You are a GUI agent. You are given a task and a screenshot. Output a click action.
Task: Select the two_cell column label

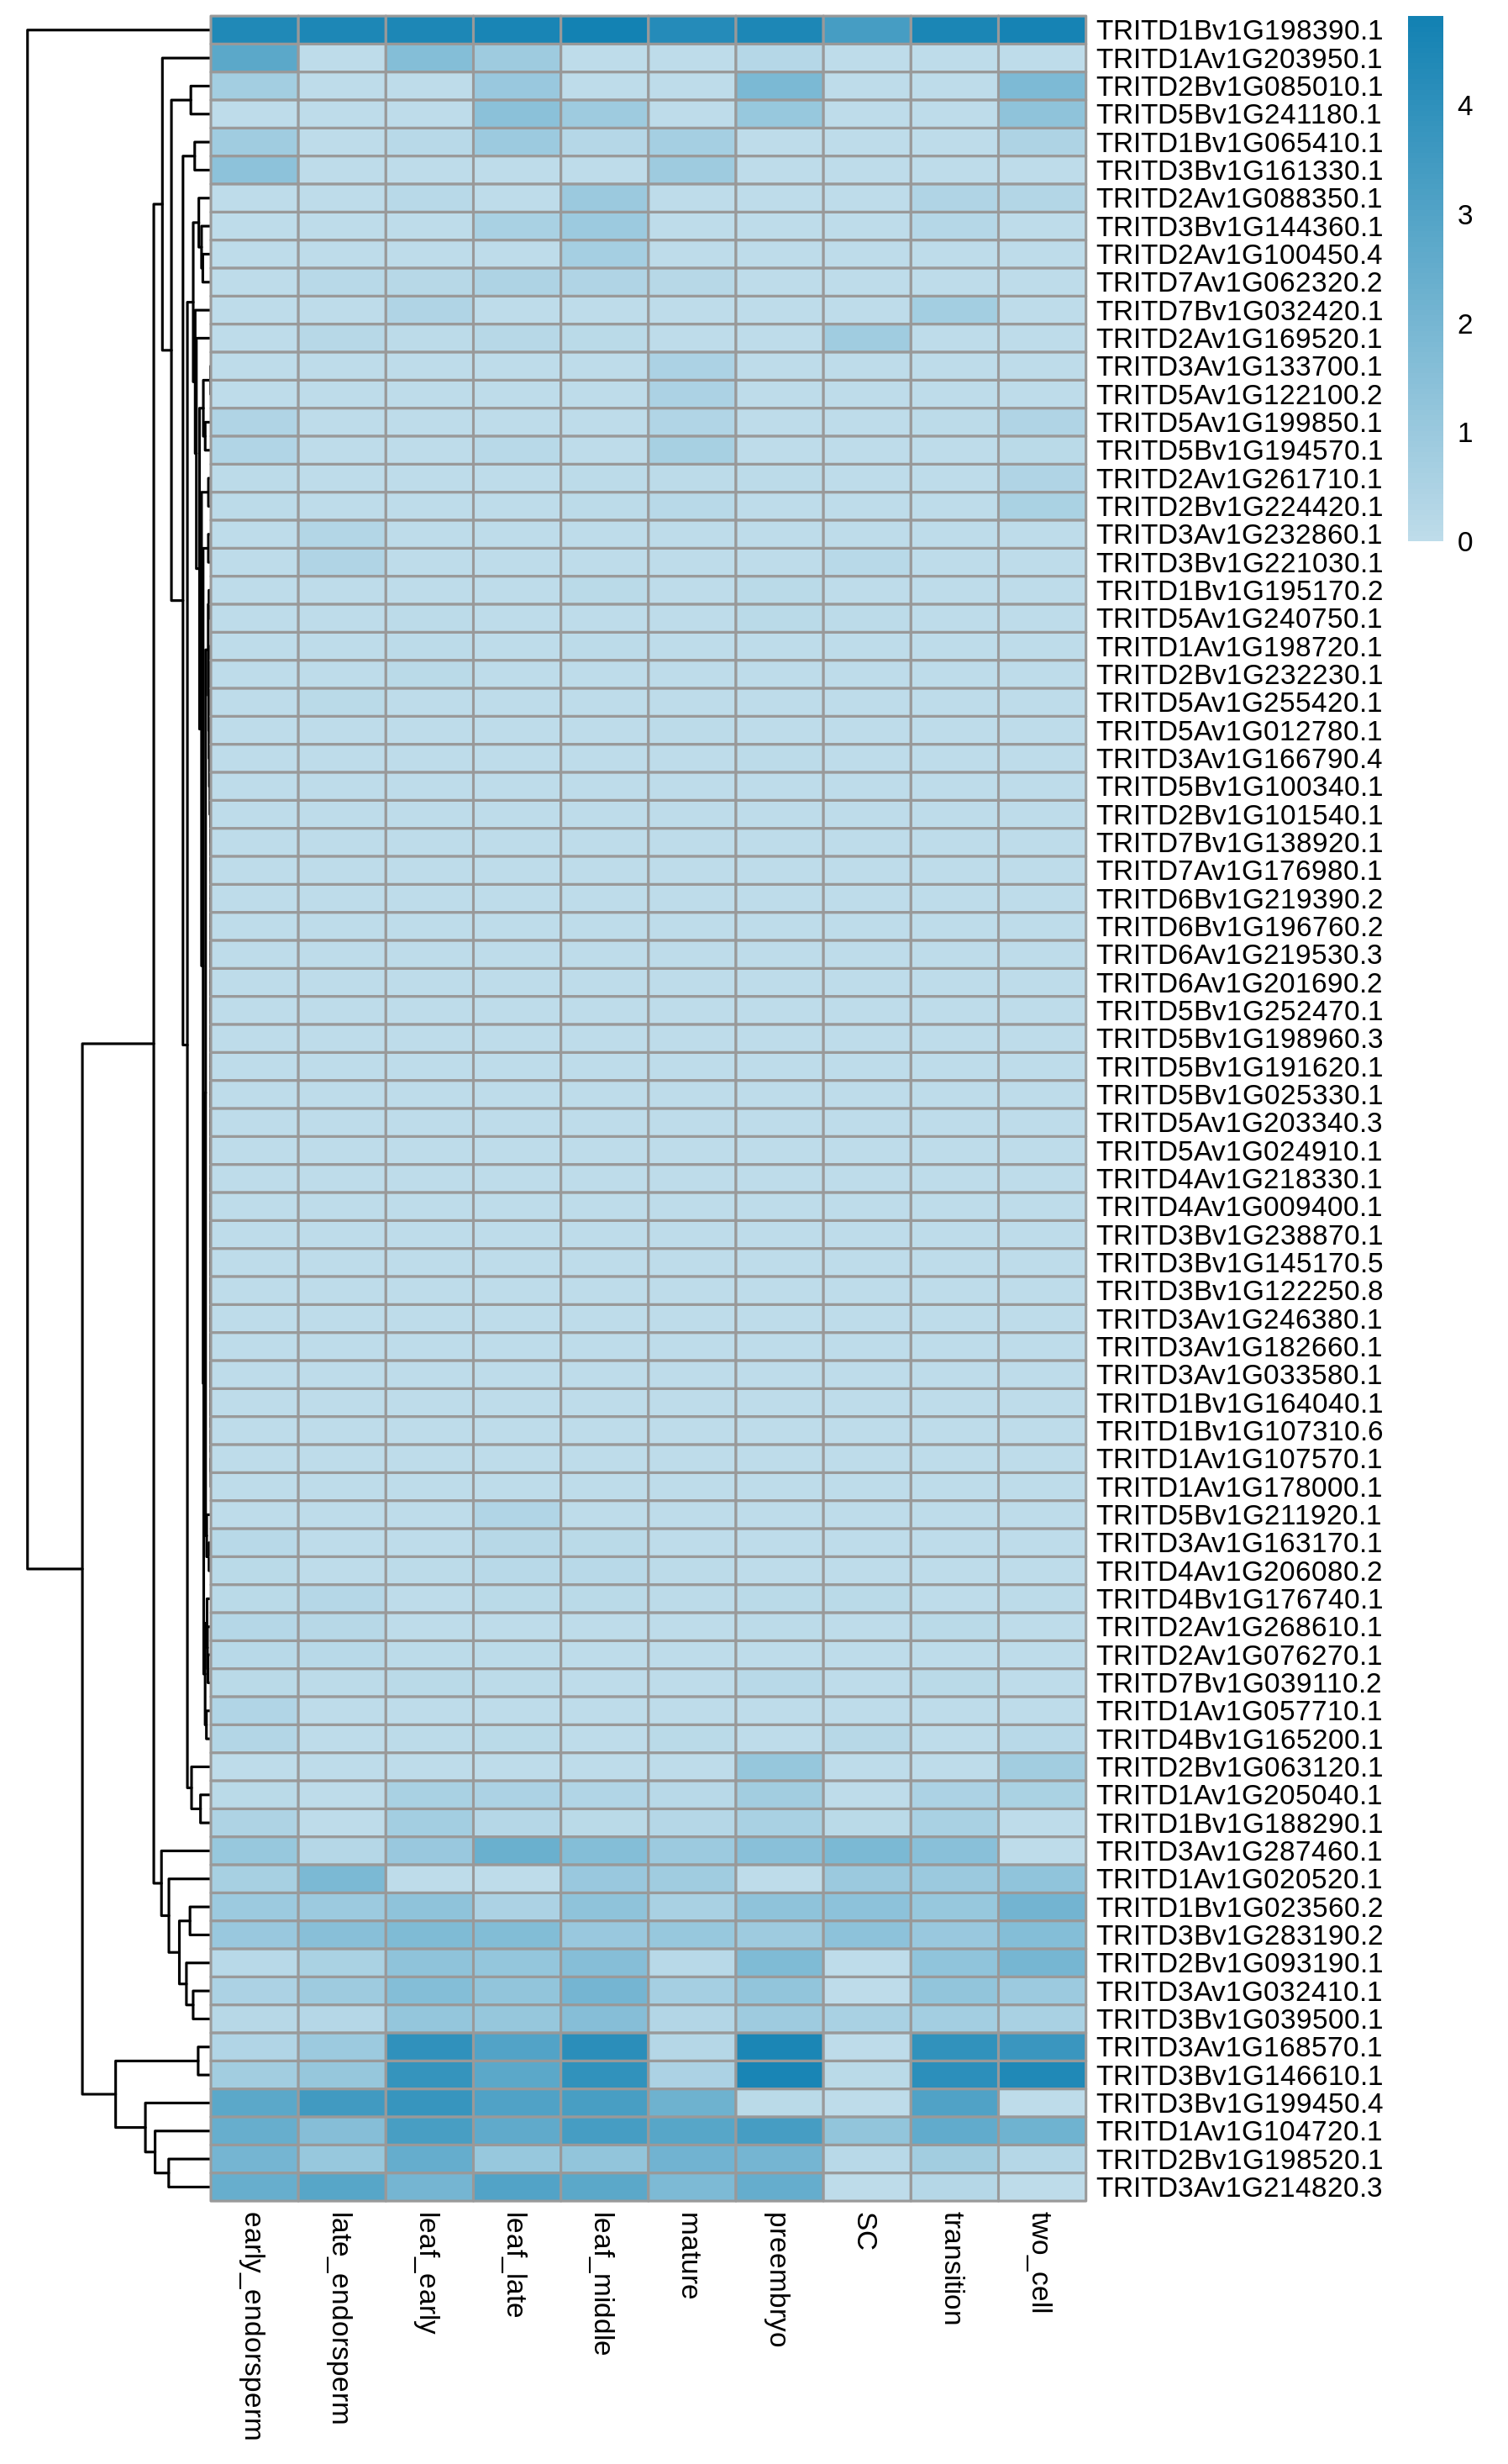(x=1041, y=2262)
